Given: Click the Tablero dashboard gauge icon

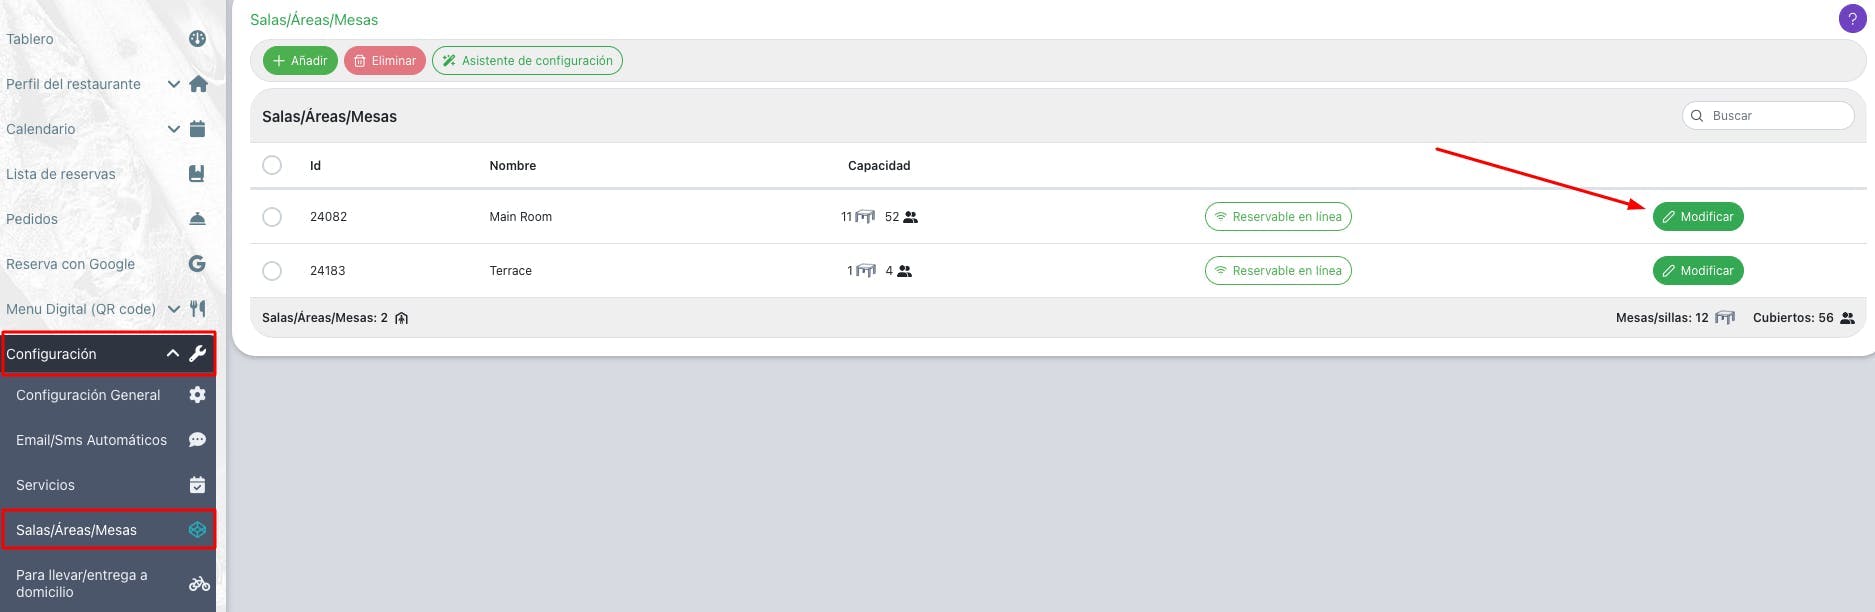Looking at the screenshot, I should click(197, 39).
